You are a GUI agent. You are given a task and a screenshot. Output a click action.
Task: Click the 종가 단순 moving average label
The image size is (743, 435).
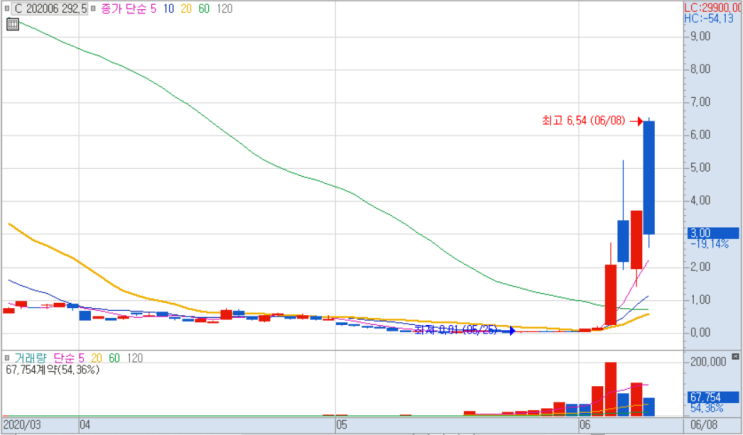[123, 9]
